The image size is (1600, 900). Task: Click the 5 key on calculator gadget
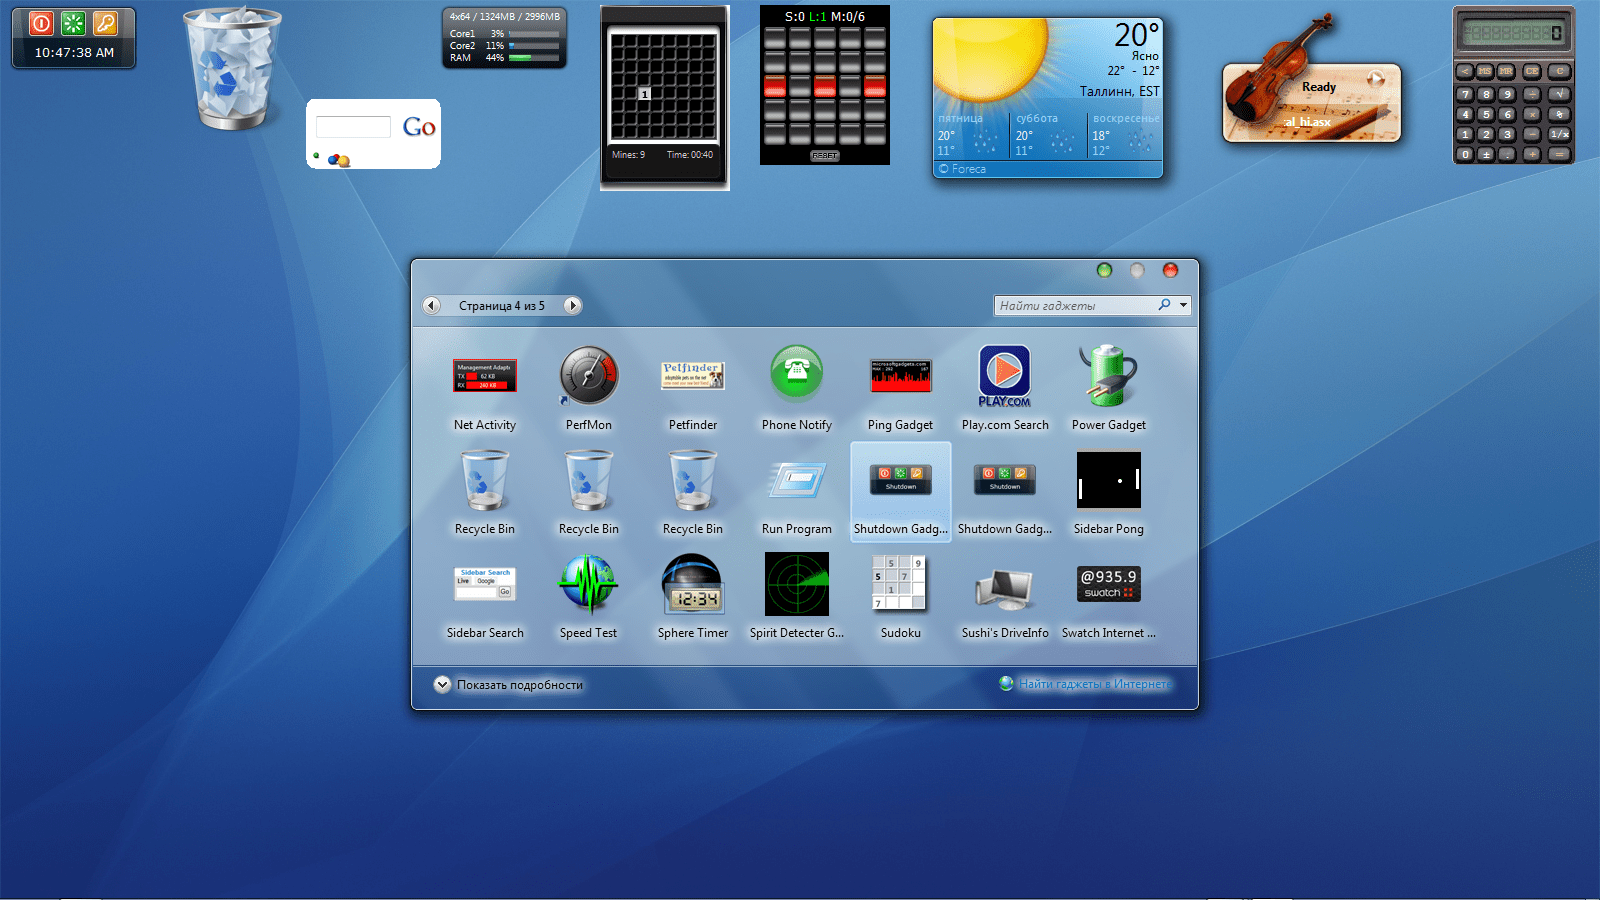pos(1486,114)
